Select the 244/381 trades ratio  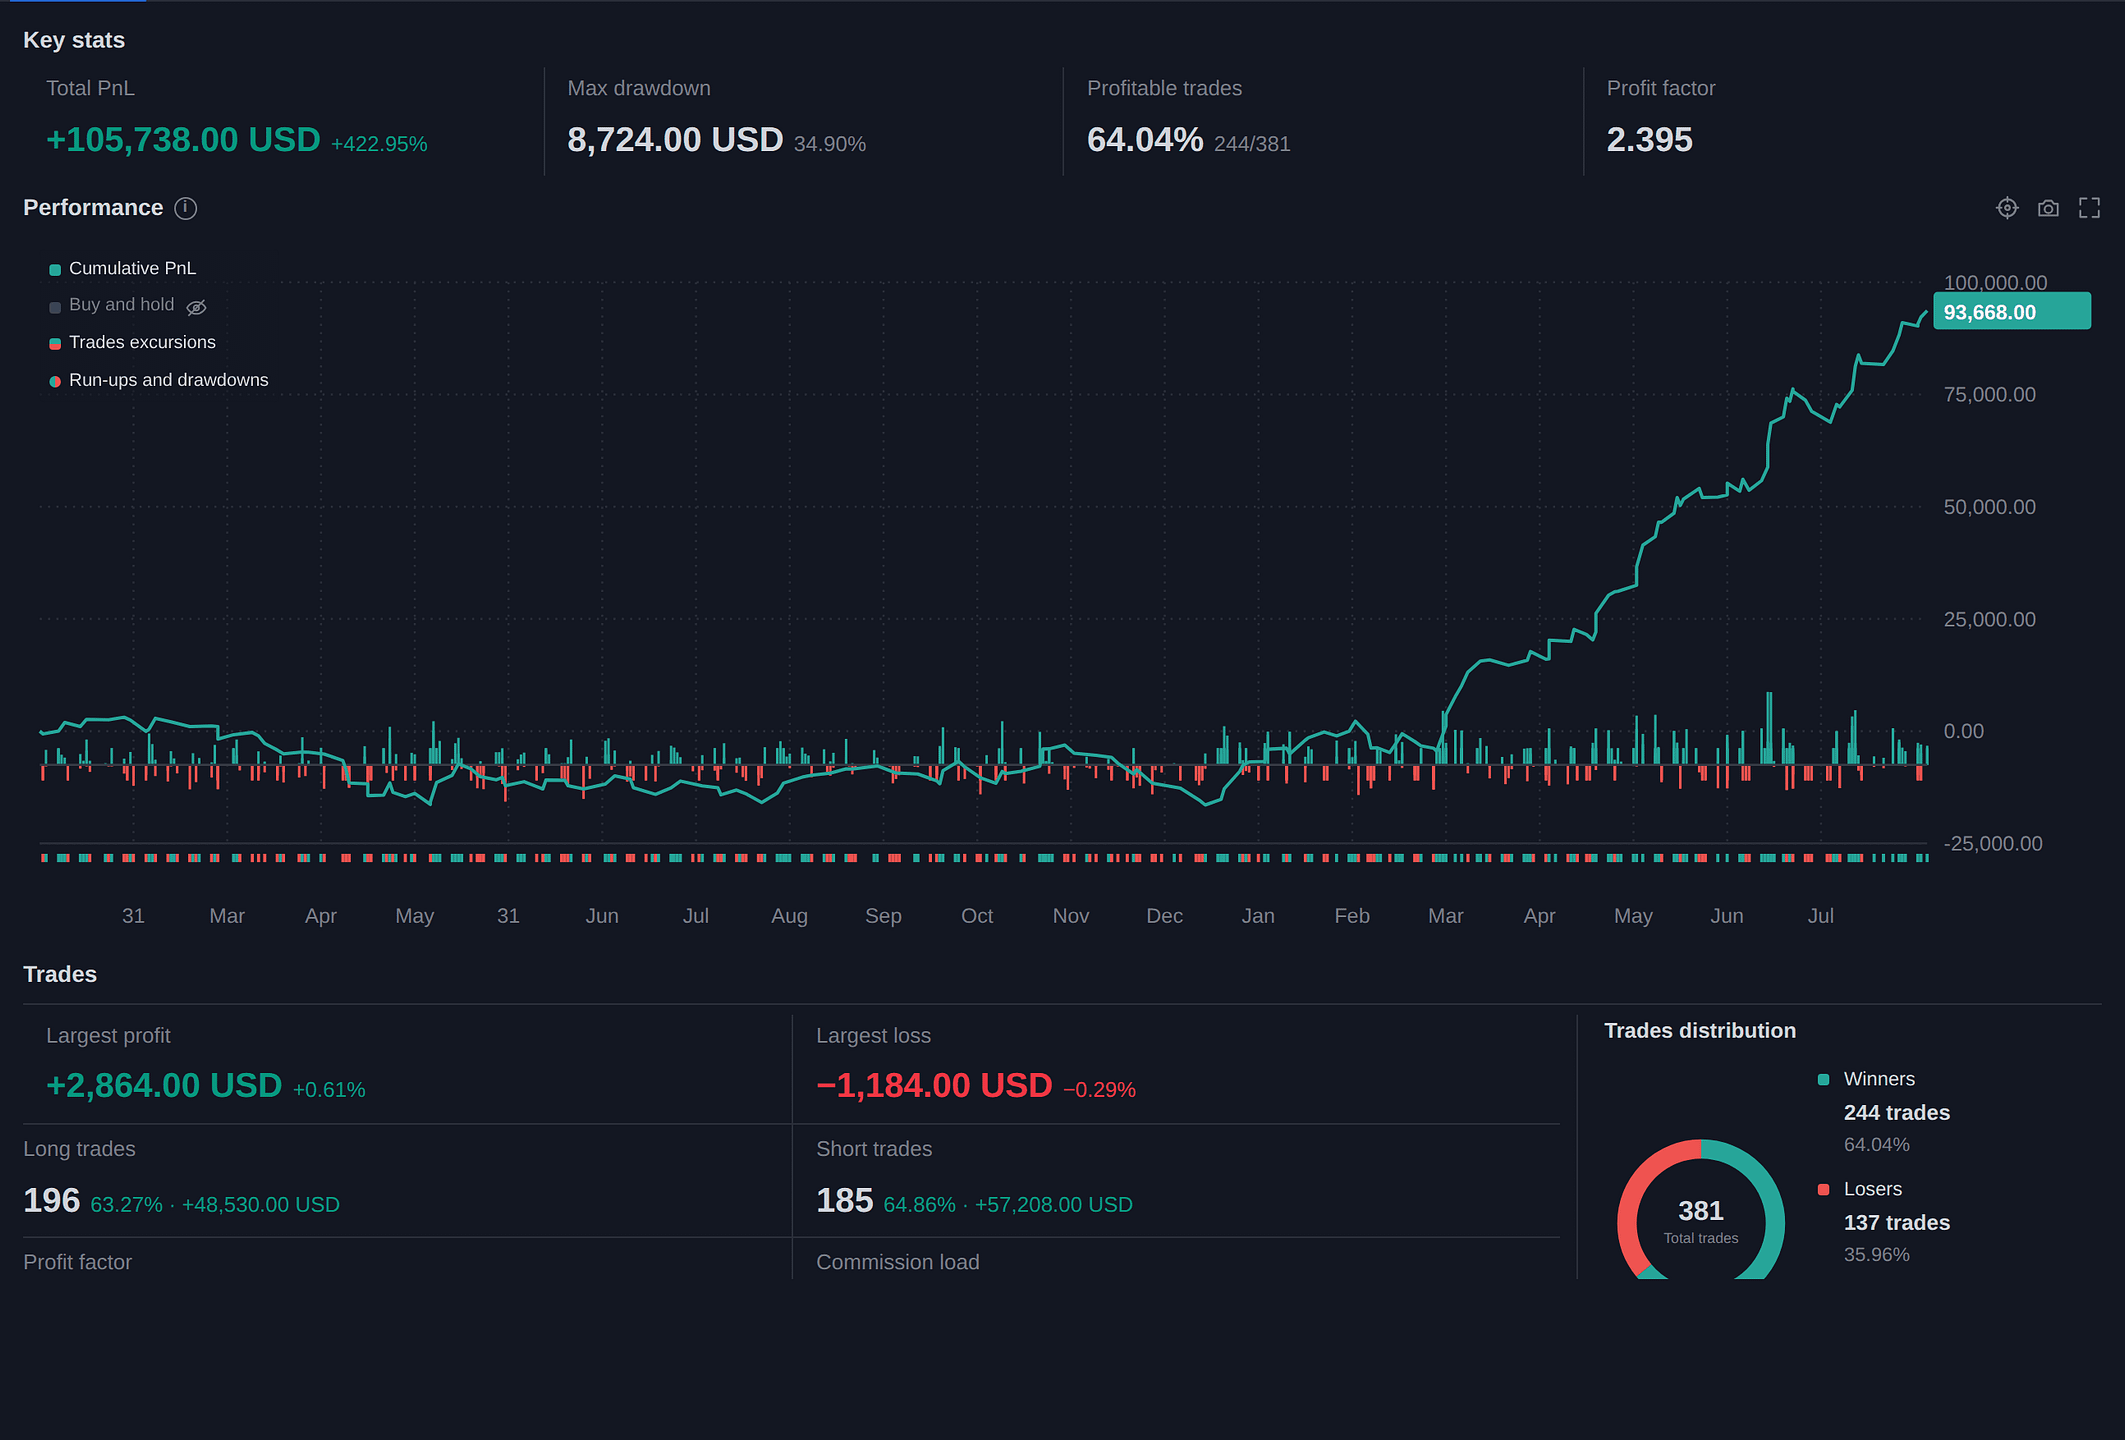1252,144
